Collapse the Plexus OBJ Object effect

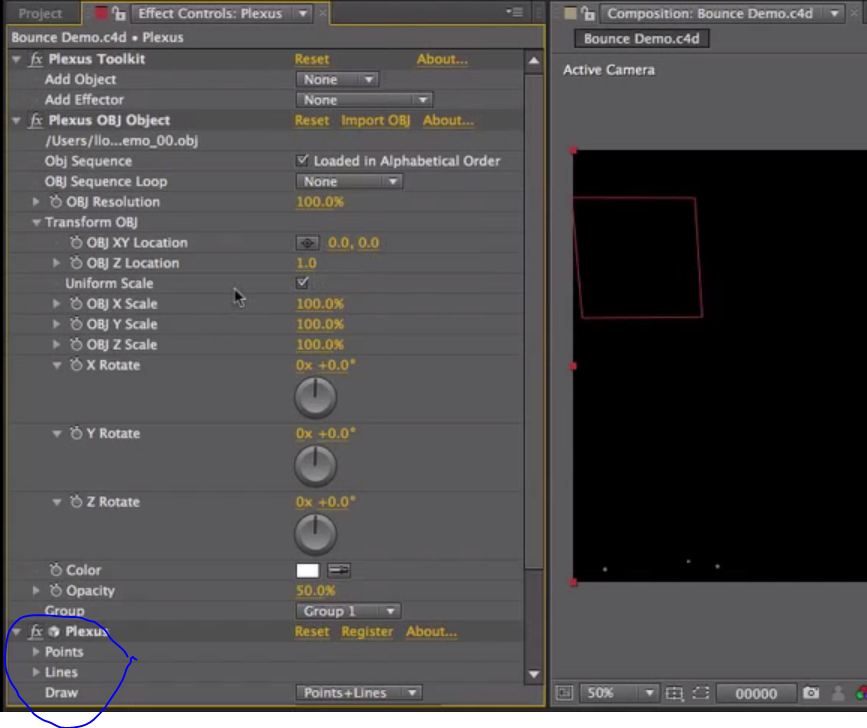[16, 121]
